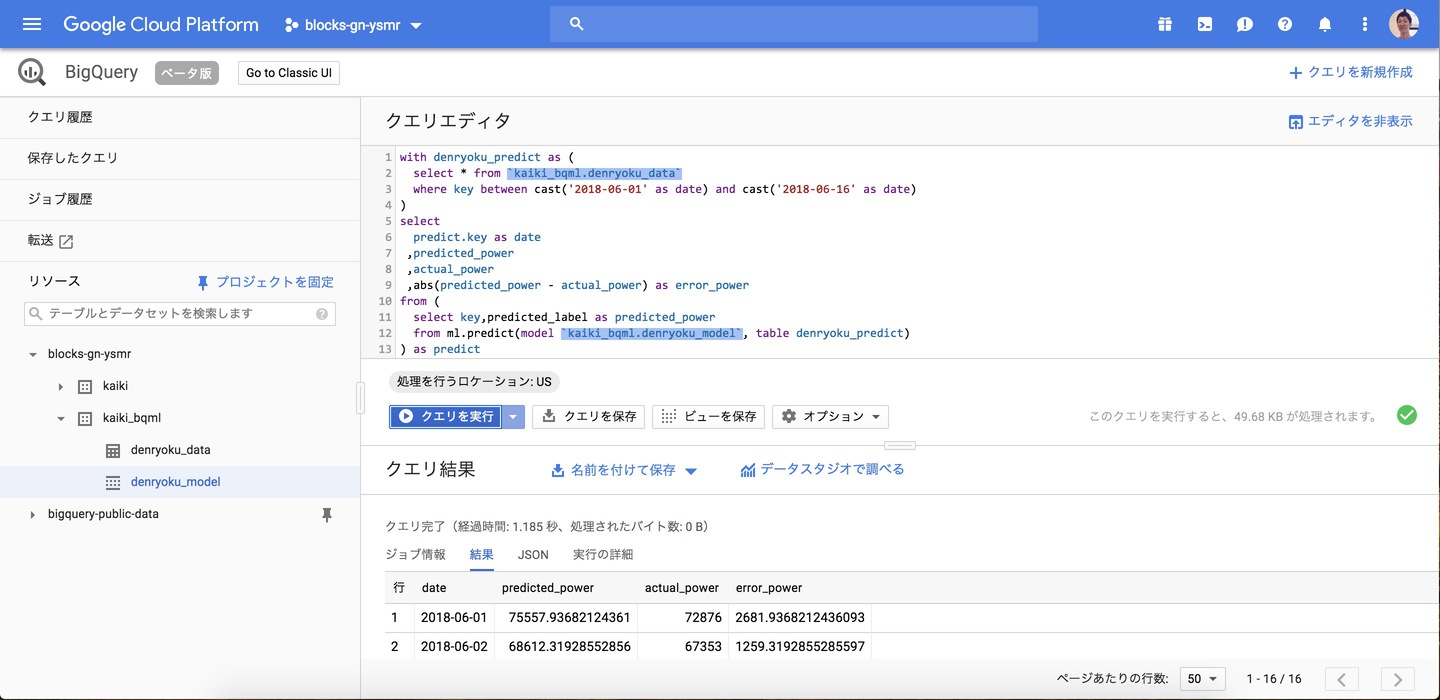Click the predicted_power column header

click(x=548, y=588)
